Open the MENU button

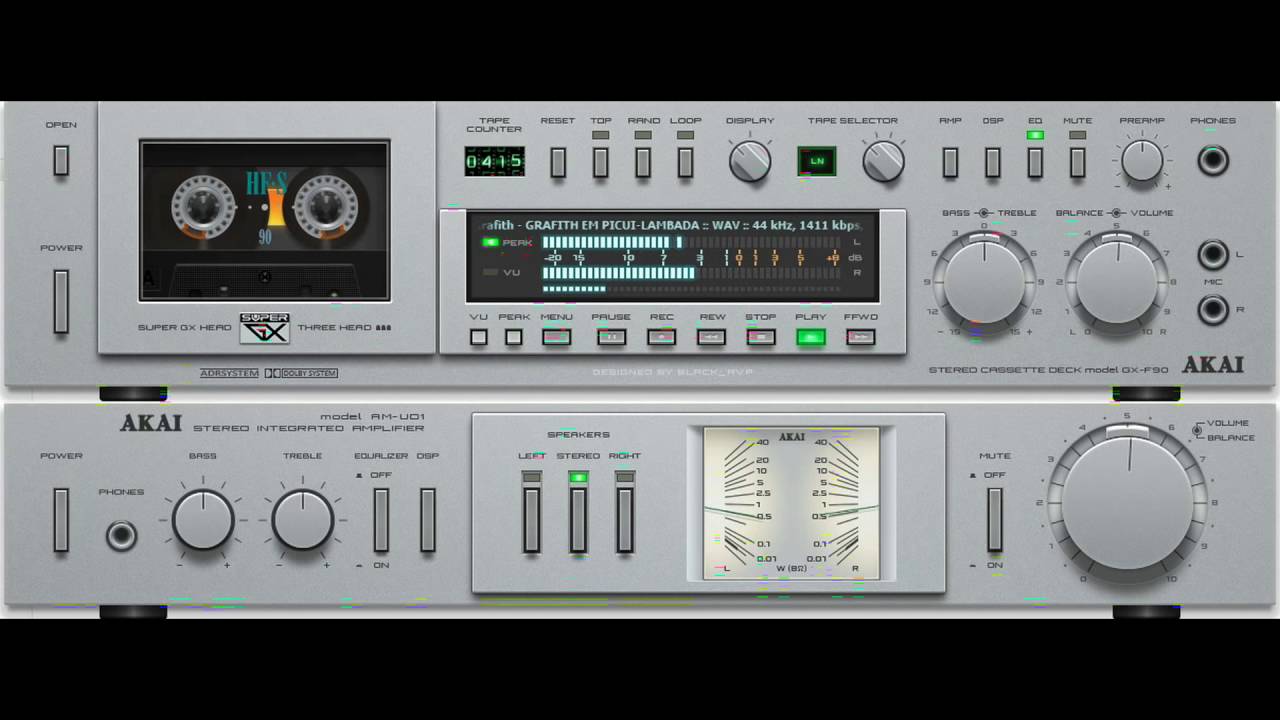pos(557,337)
